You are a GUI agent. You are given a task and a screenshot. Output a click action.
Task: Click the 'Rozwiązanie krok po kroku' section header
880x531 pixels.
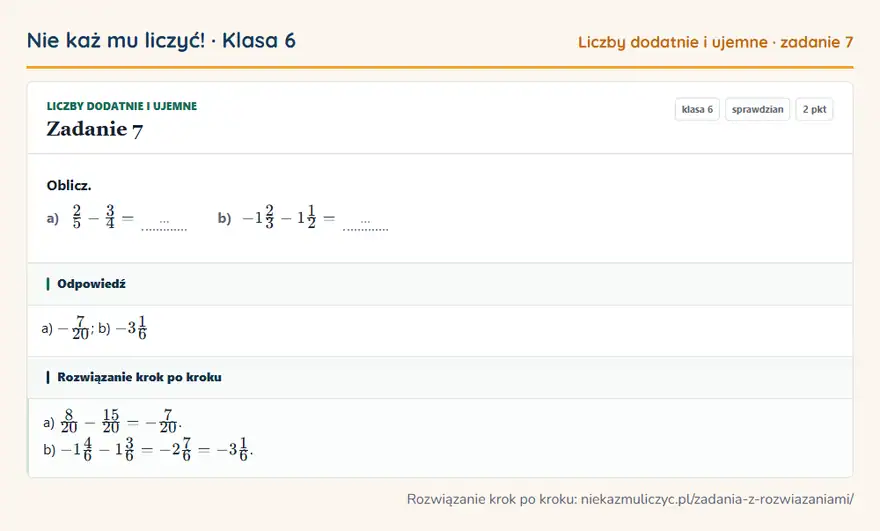click(x=440, y=377)
